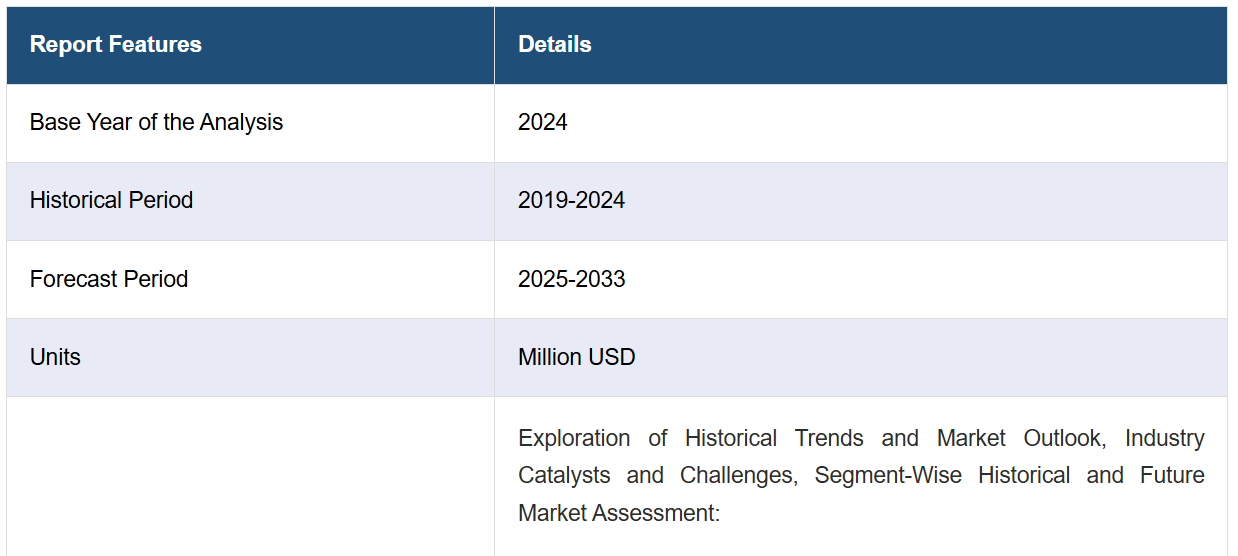The image size is (1238, 556).
Task: Select the "Units" row label
Action: [x=55, y=357]
